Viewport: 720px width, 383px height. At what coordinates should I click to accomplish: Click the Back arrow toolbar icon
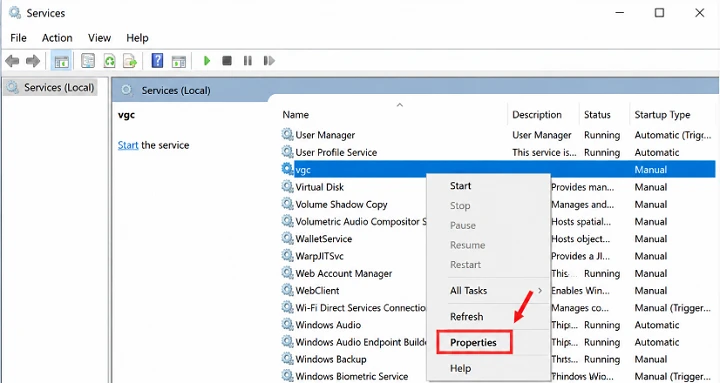coord(12,61)
